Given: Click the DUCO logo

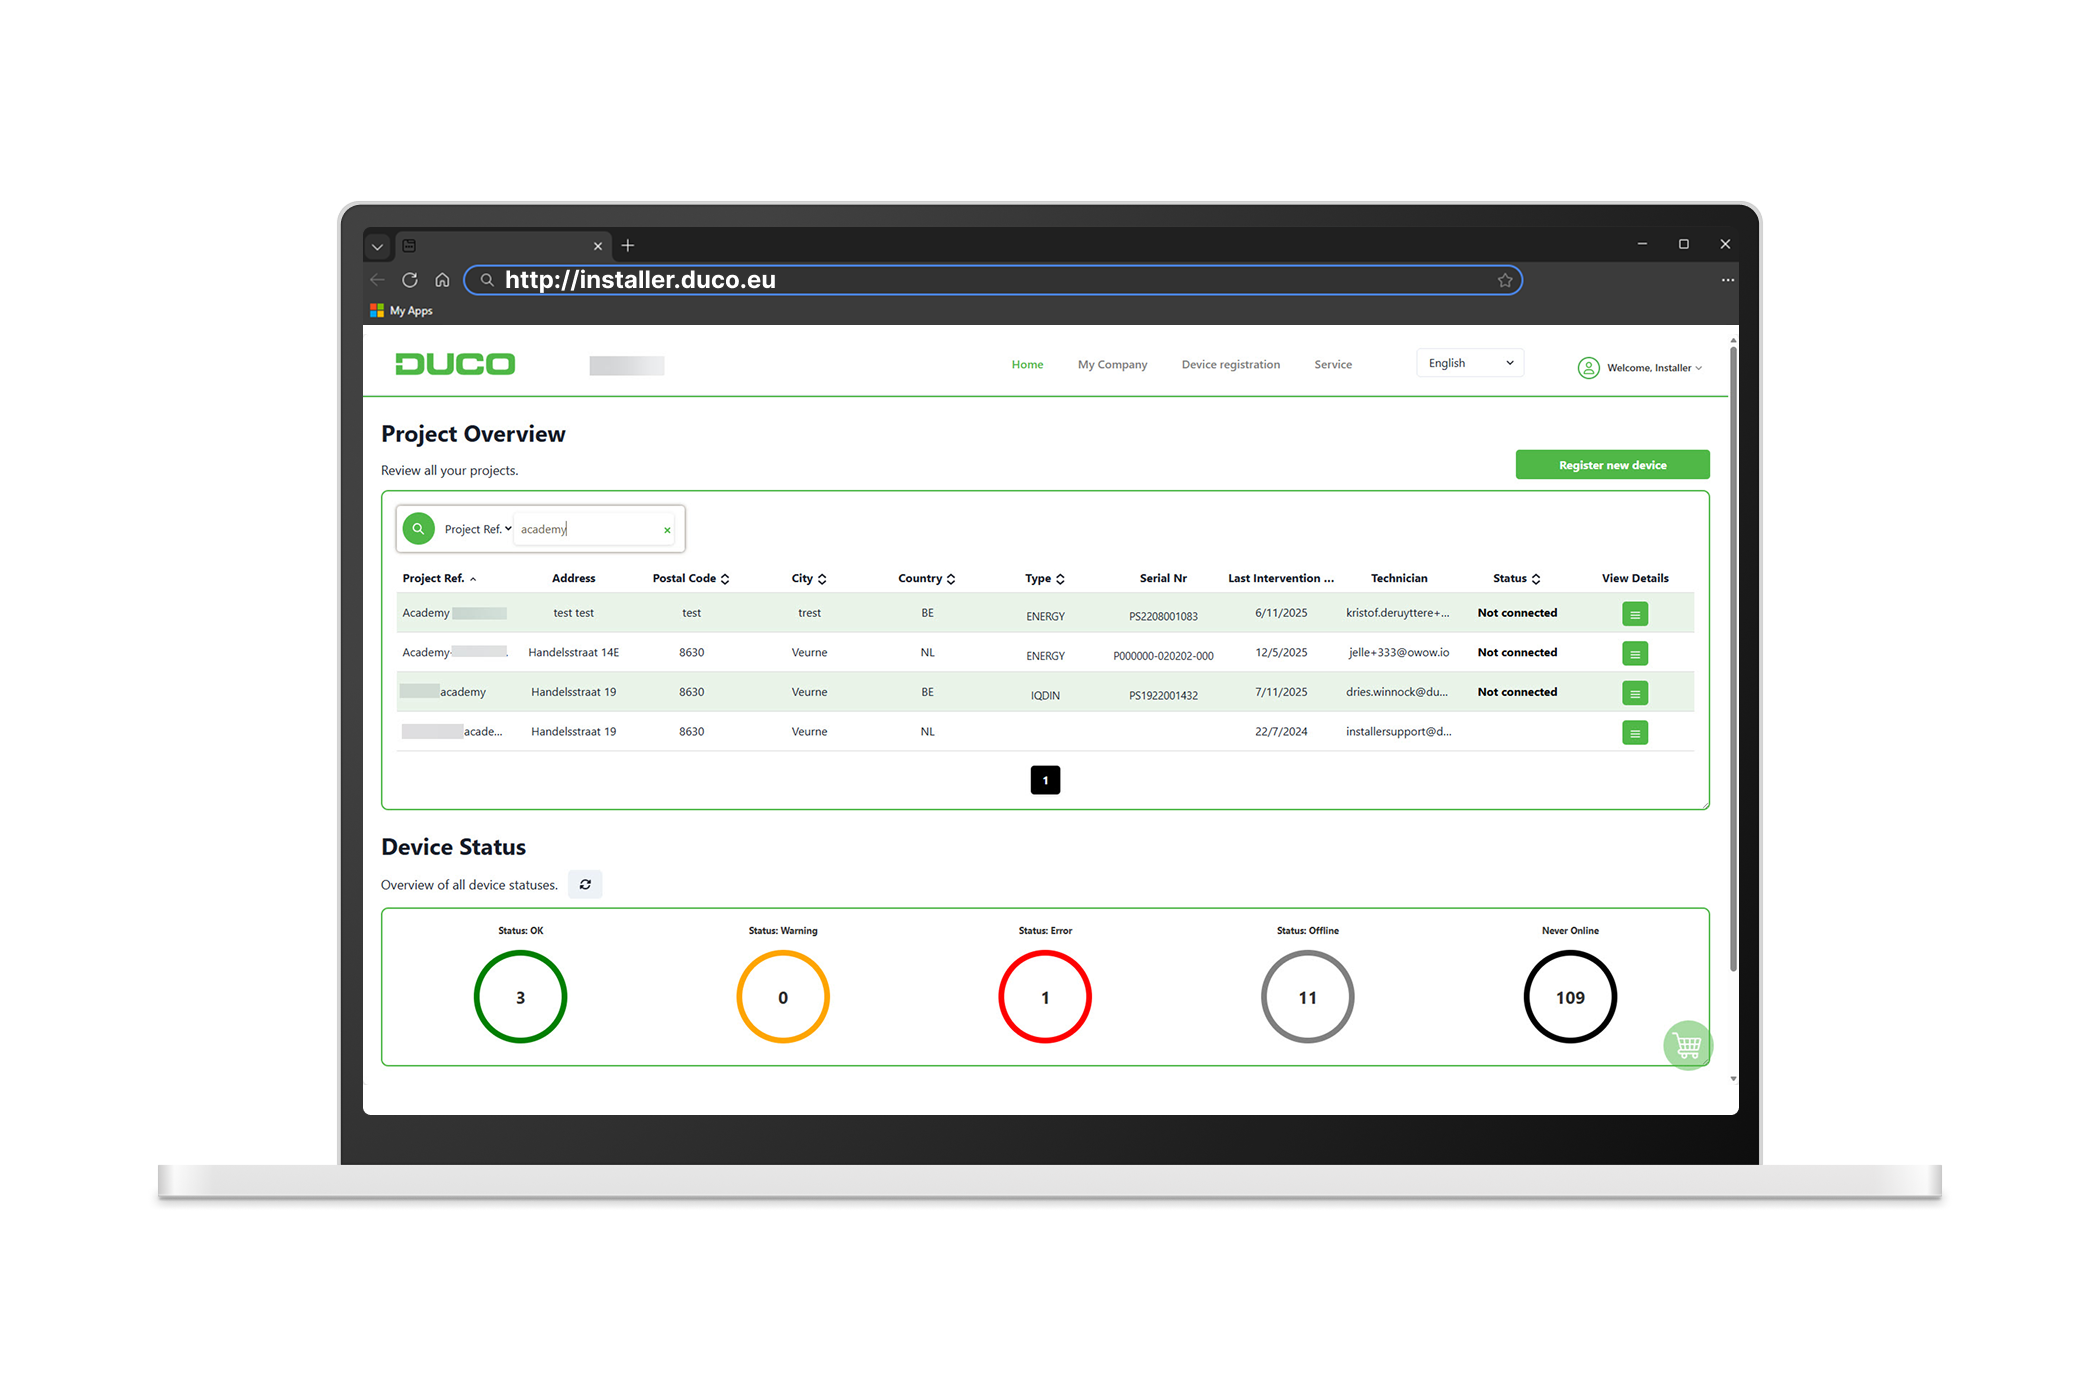Looking at the screenshot, I should point(455,363).
